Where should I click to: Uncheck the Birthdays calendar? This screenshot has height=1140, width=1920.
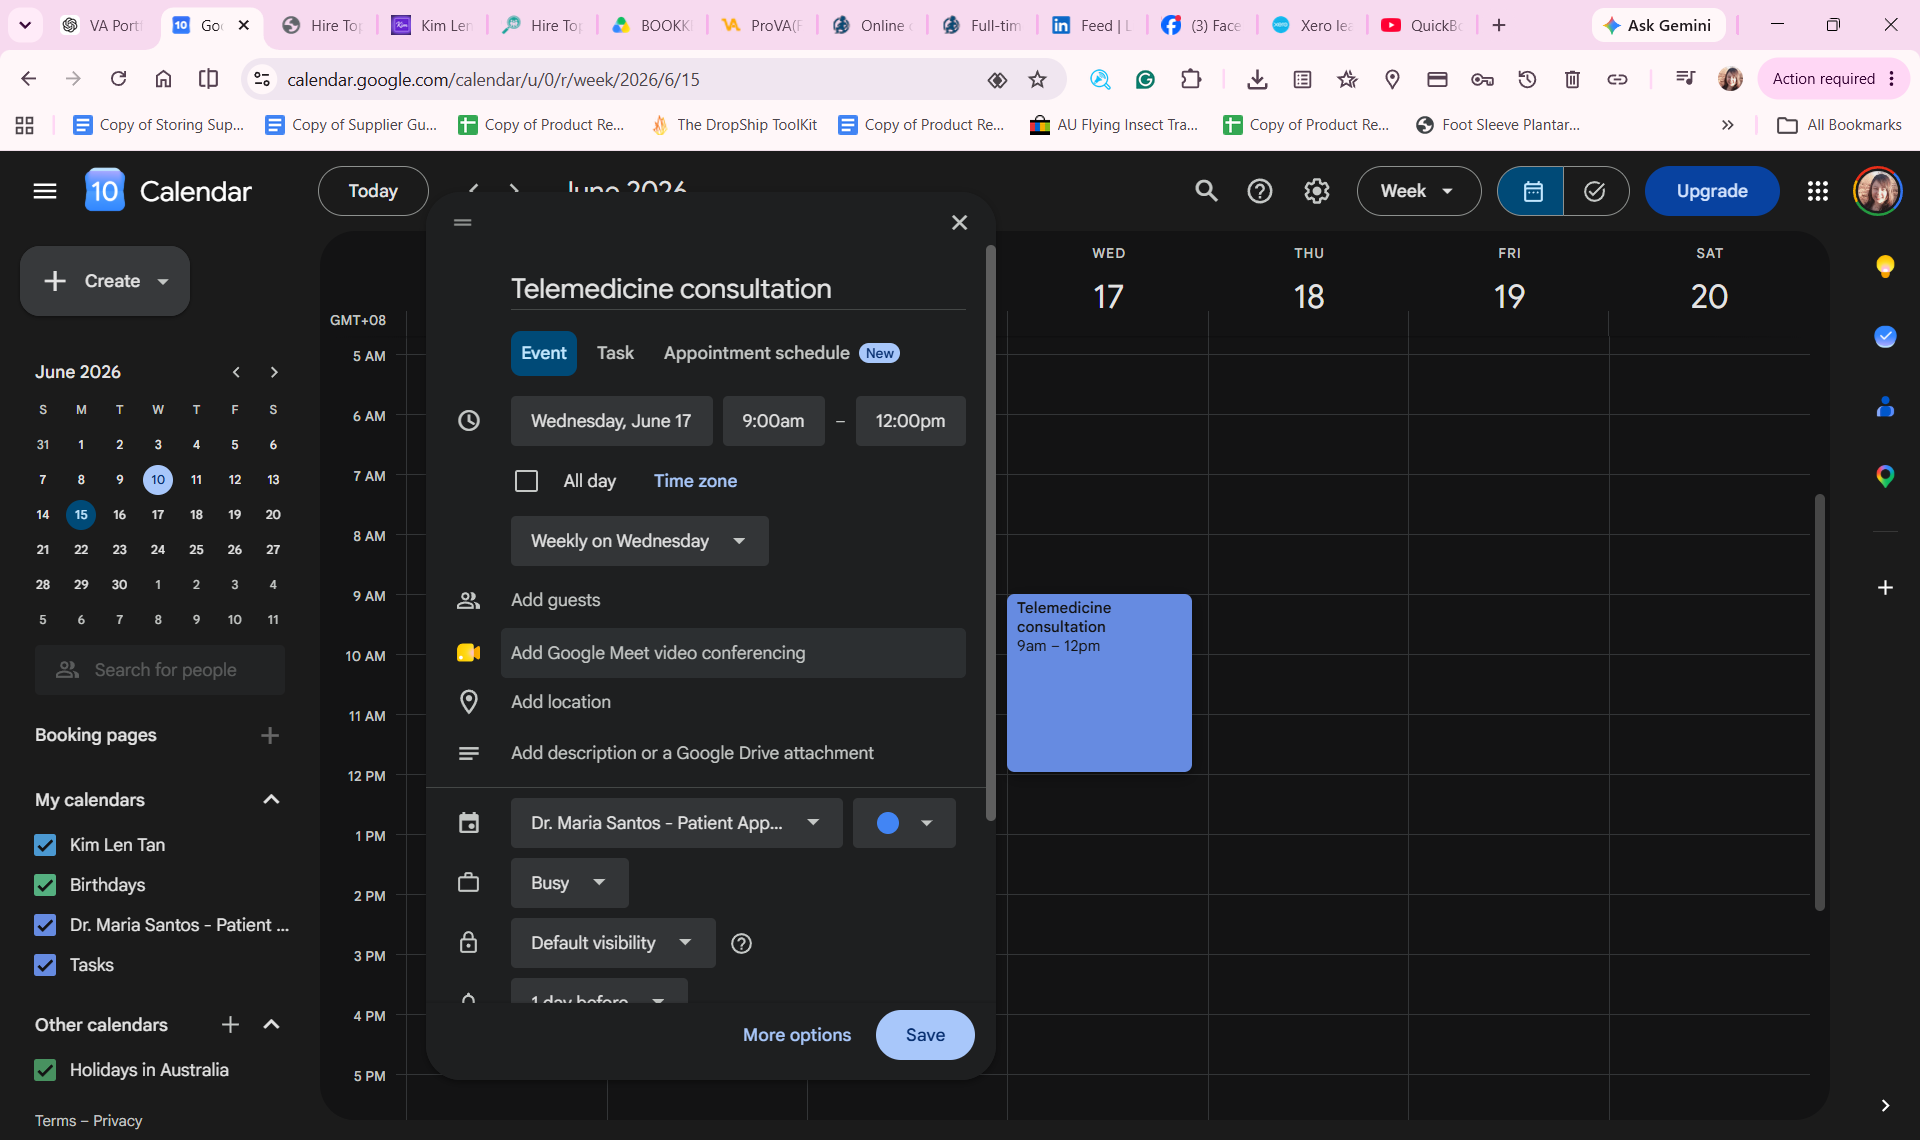coord(45,885)
